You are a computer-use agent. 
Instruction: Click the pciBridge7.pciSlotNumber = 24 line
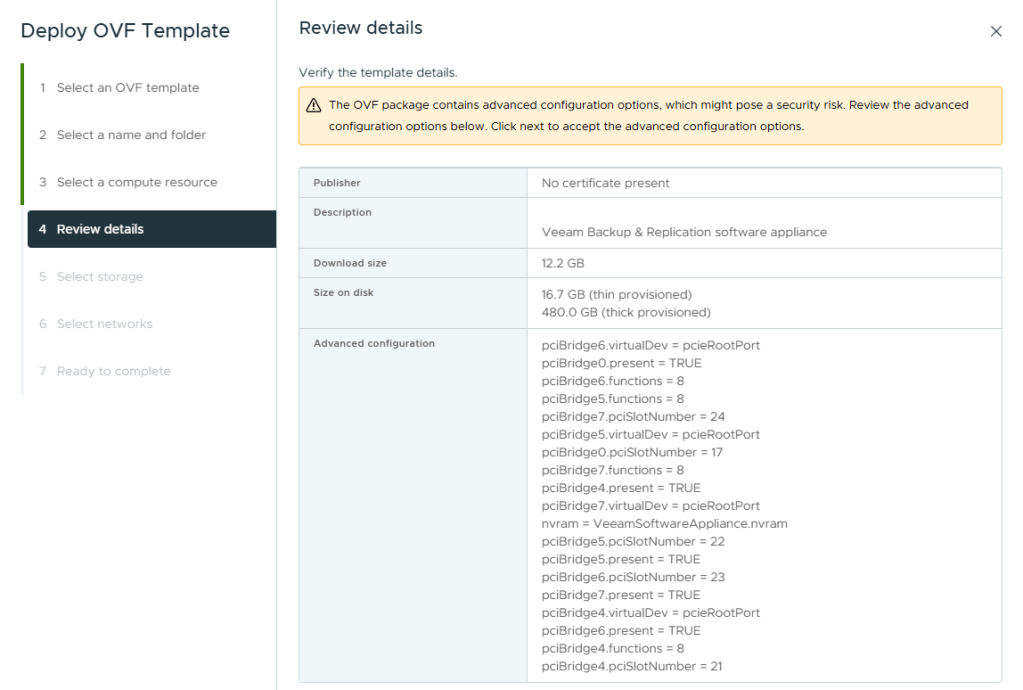(x=633, y=417)
